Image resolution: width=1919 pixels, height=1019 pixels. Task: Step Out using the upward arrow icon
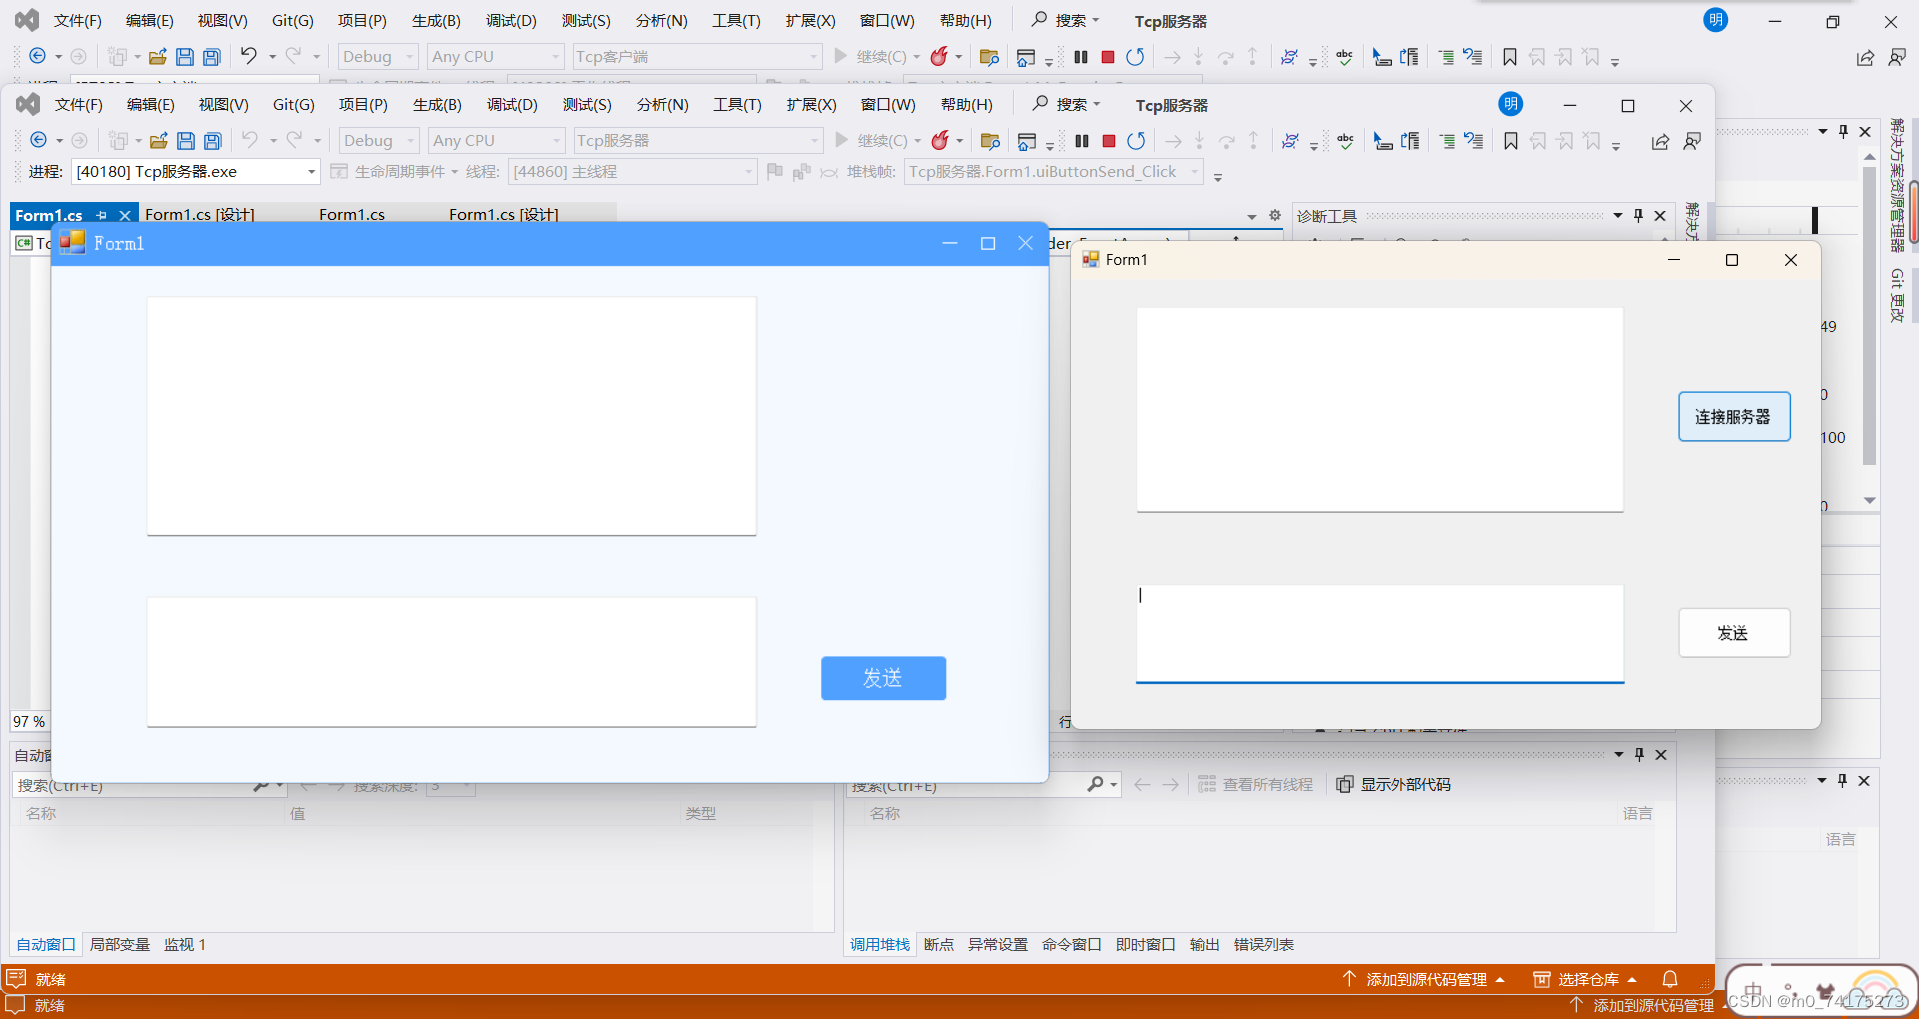(1253, 140)
